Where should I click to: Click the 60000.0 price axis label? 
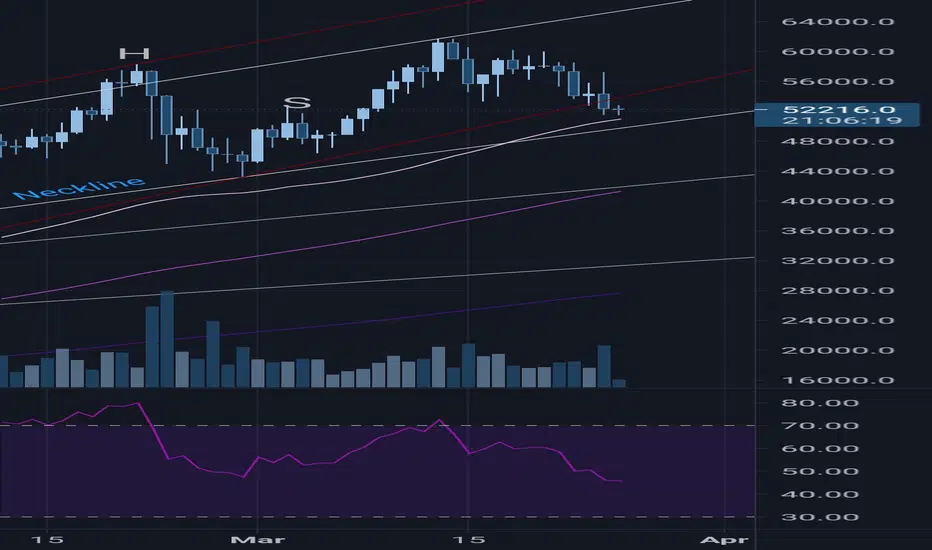click(x=838, y=52)
